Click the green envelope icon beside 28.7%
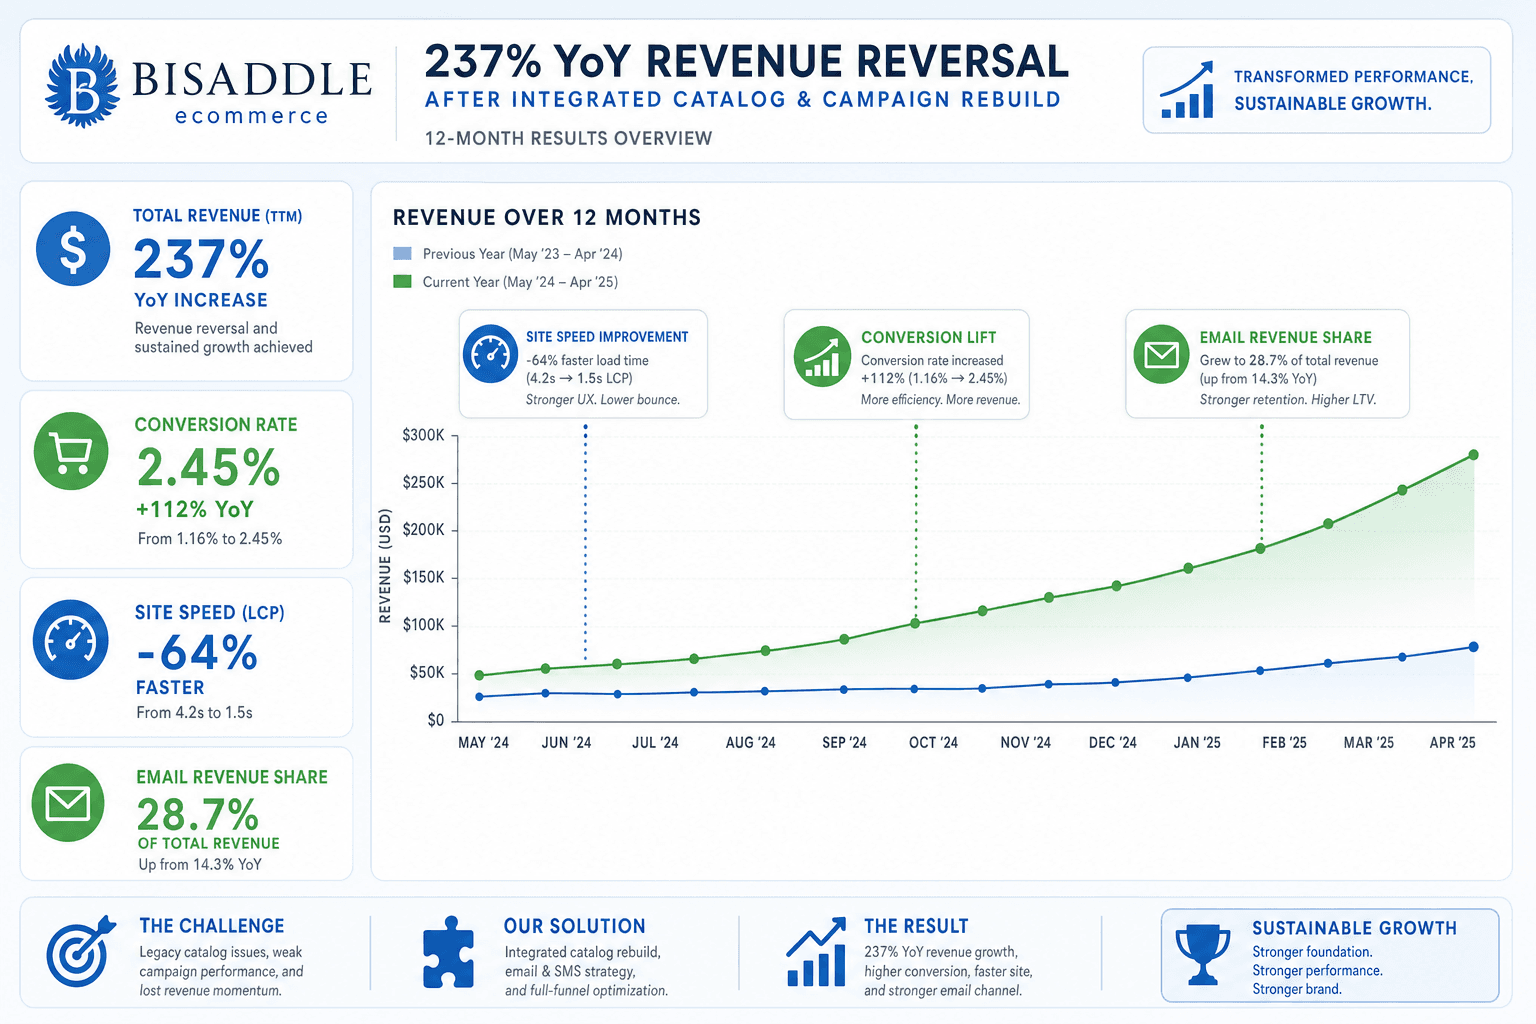The width and height of the screenshot is (1536, 1024). [x=69, y=803]
